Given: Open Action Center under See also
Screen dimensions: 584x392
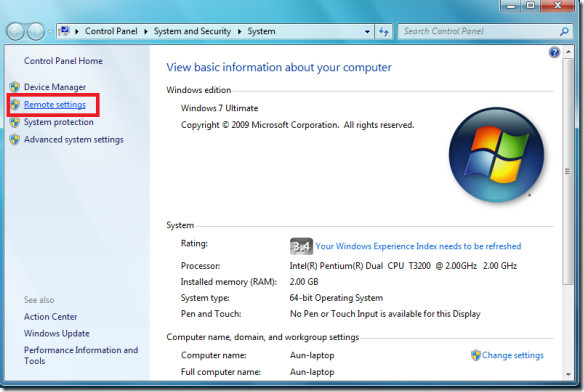Looking at the screenshot, I should 50,317.
